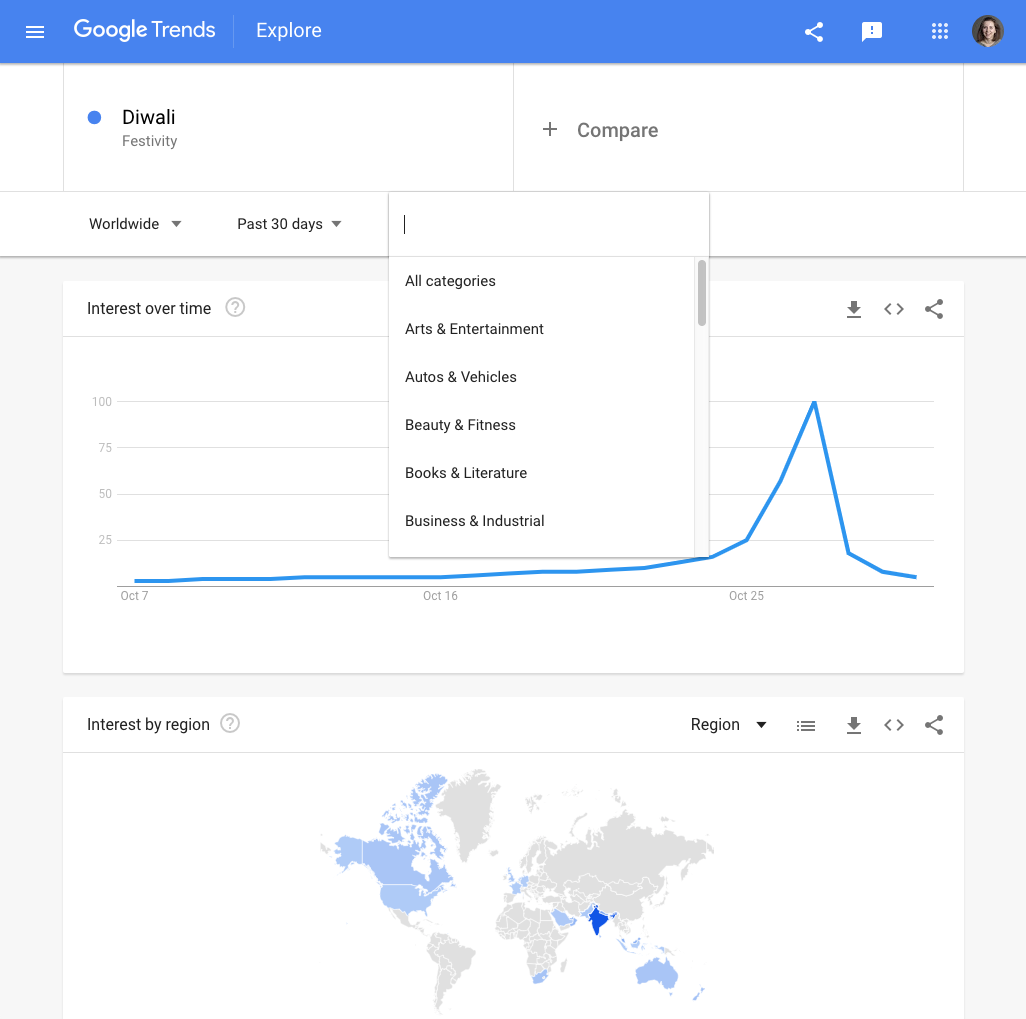Open the Past 30 days time dropdown
Image resolution: width=1026 pixels, height=1019 pixels.
click(x=289, y=224)
